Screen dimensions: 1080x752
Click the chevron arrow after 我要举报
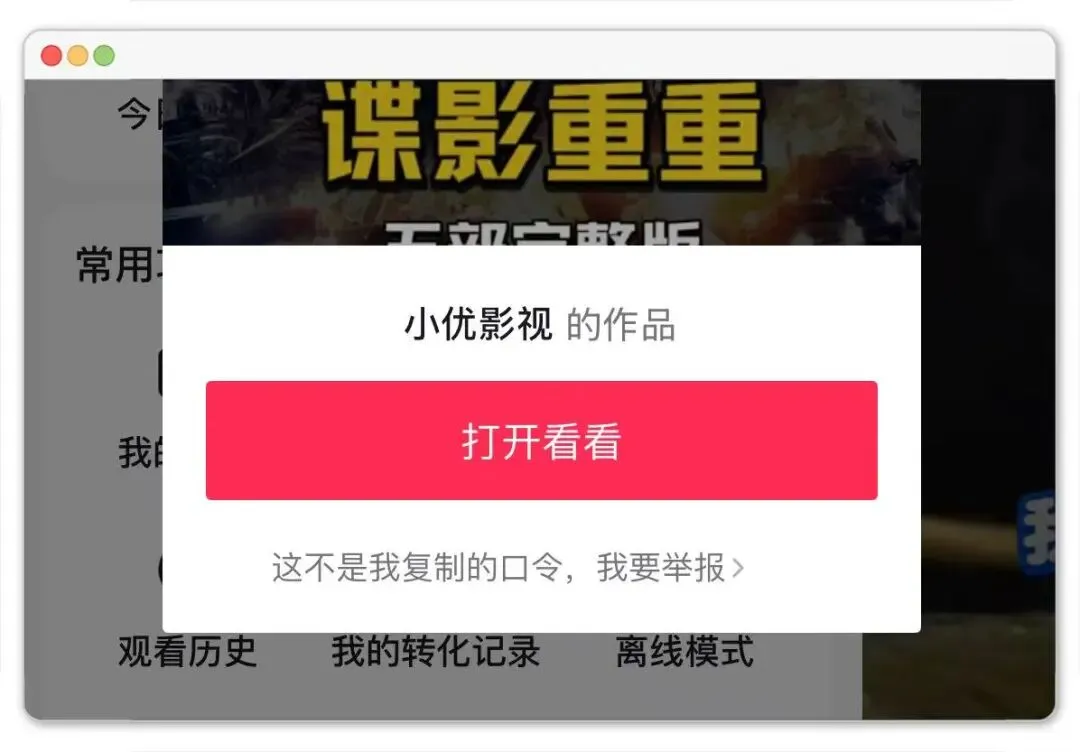pos(738,568)
